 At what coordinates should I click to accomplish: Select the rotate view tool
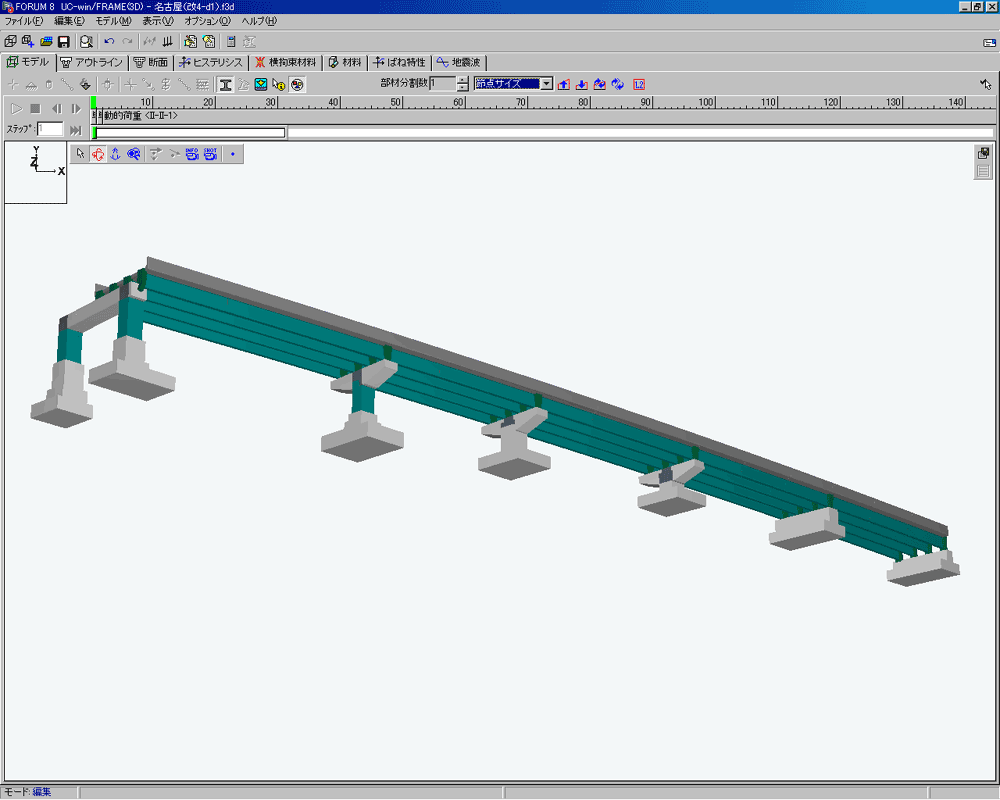(x=98, y=154)
